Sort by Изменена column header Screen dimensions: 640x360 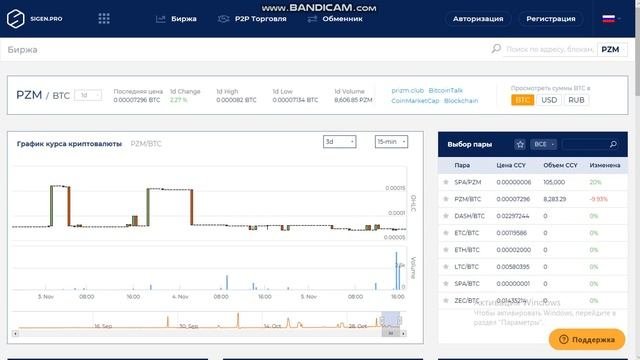pyautogui.click(x=605, y=165)
